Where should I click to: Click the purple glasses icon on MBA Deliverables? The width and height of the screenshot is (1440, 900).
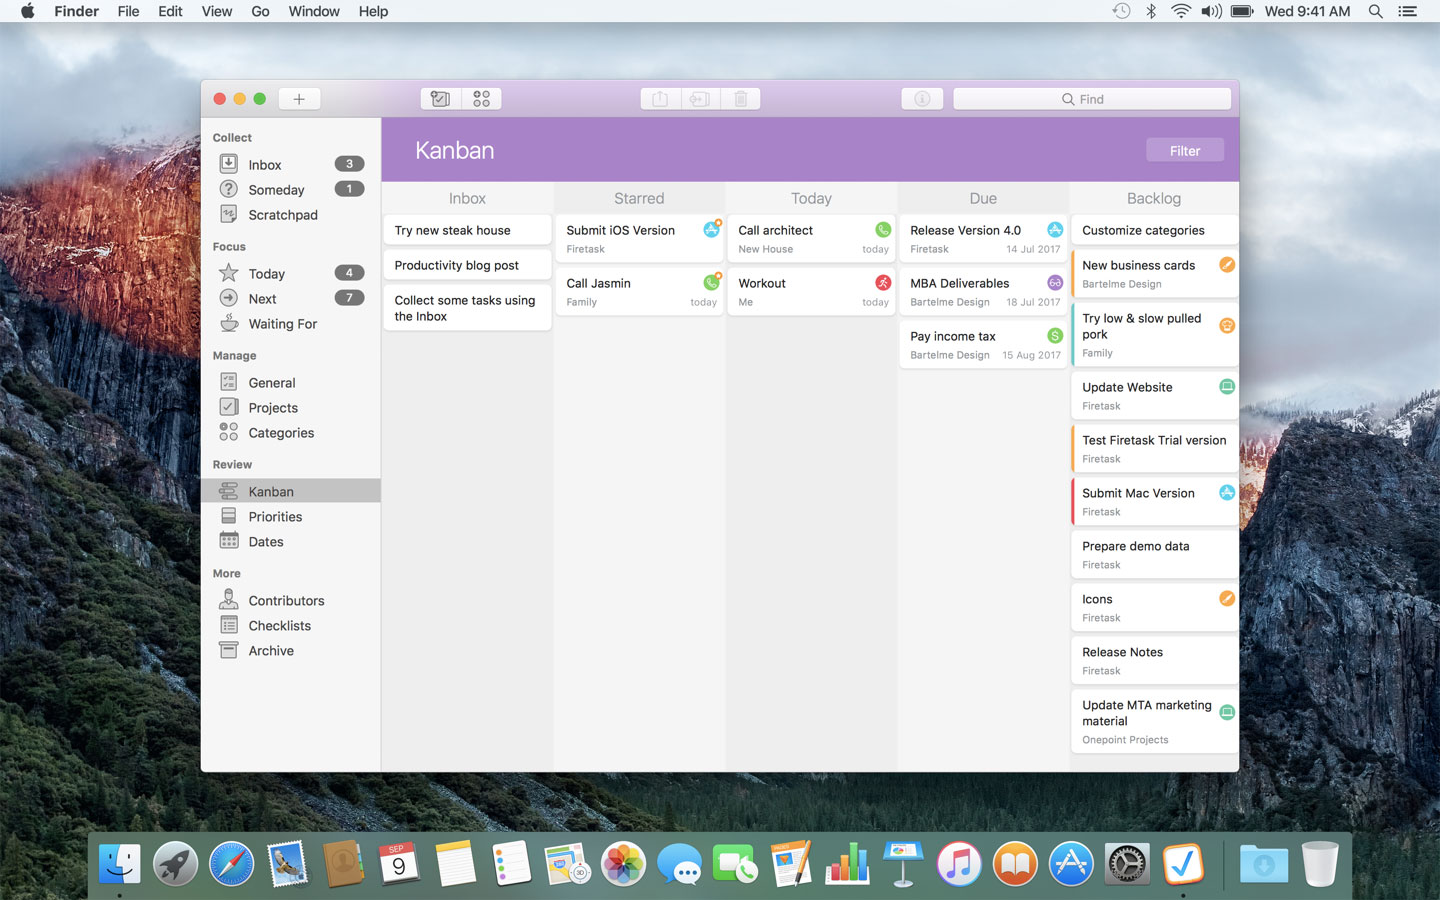1055,283
